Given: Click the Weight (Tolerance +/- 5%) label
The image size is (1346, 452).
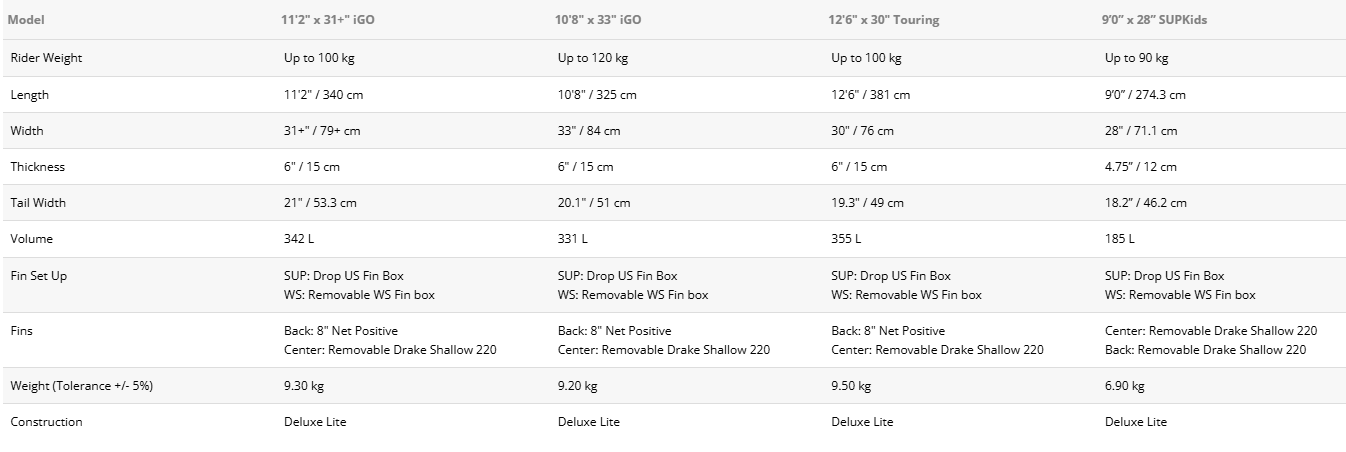Looking at the screenshot, I should pos(81,386).
